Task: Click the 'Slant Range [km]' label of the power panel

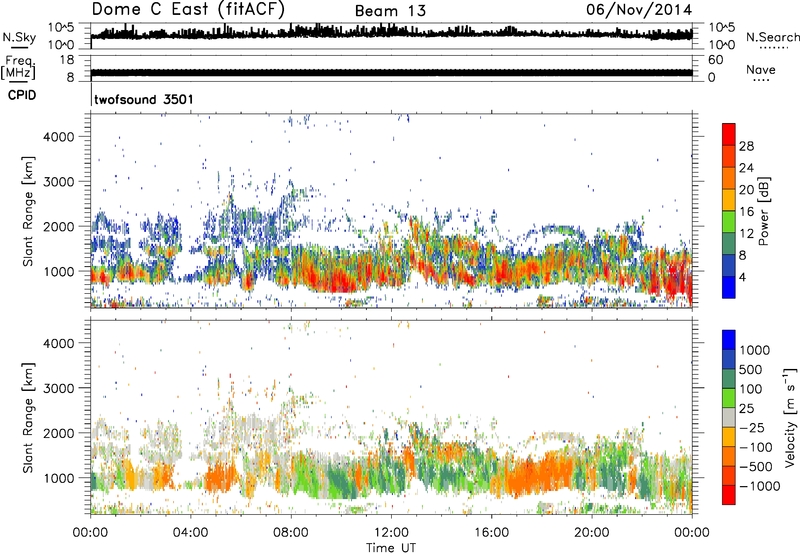Action: (x=28, y=211)
